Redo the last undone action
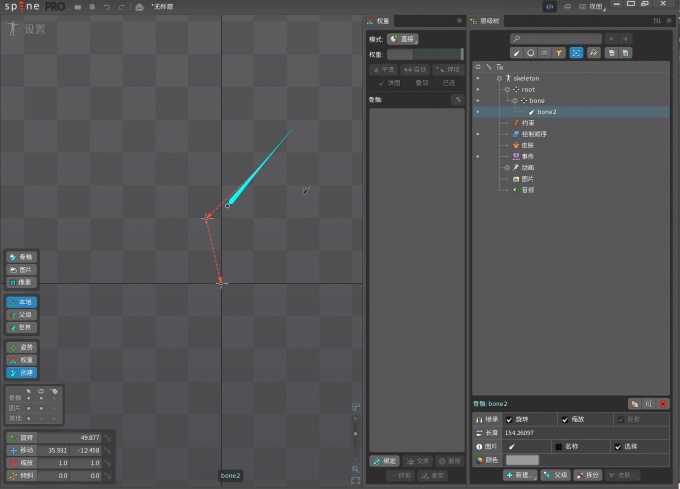680x489 pixels. 121,7
